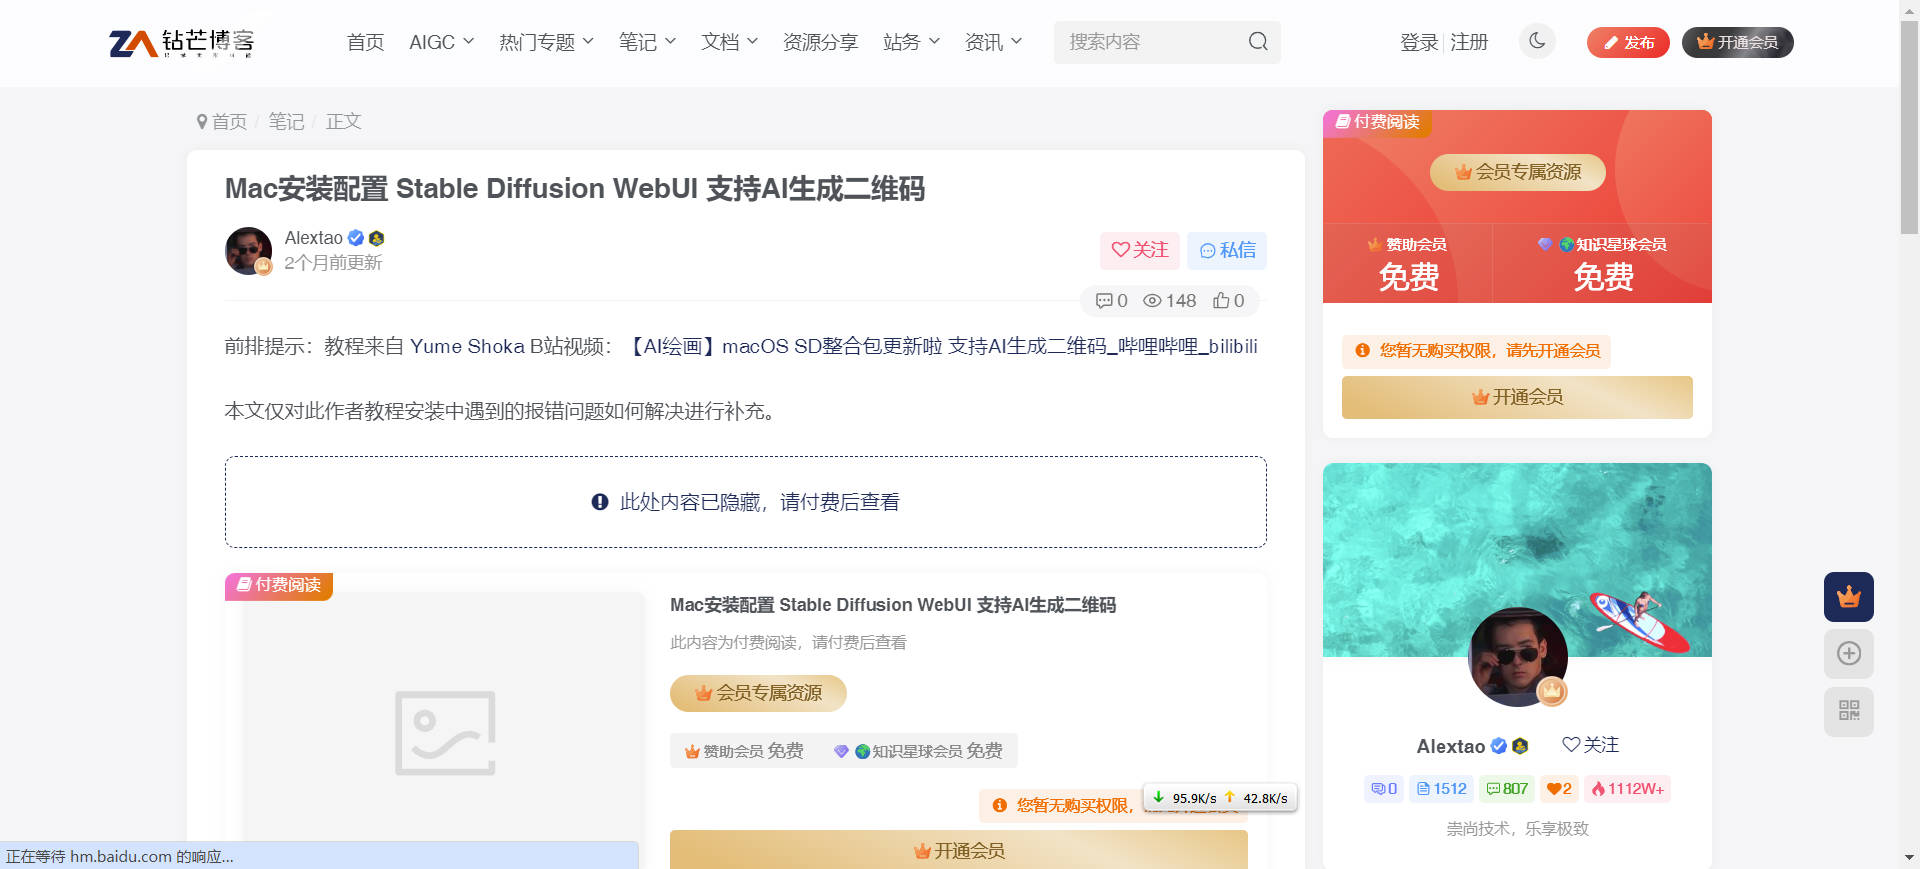Open the 首页 nav item
Image resolution: width=1920 pixels, height=869 pixels.
365,42
